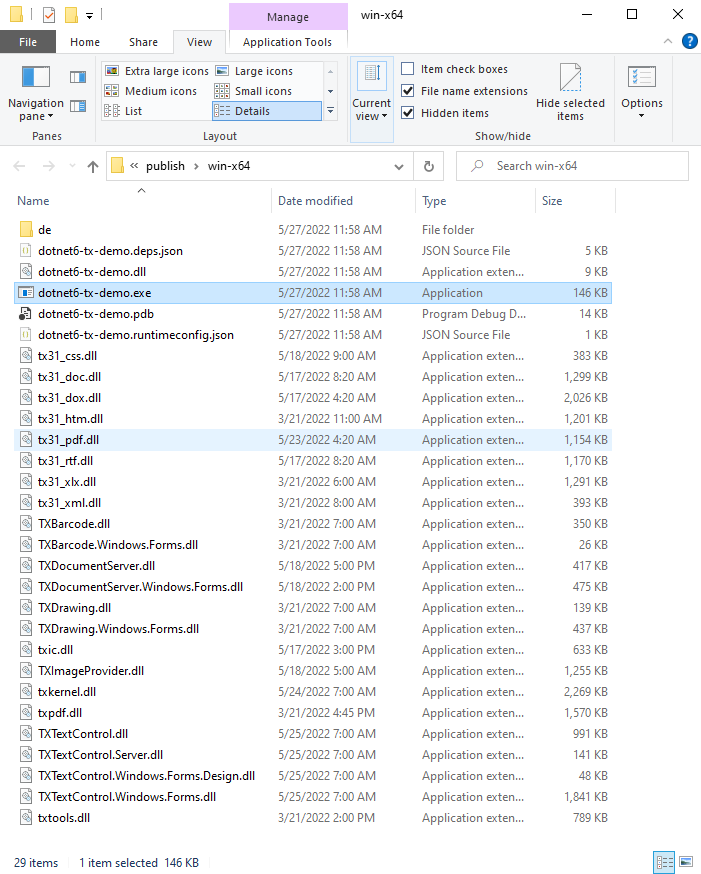Open the Share ribbon tab
The width and height of the screenshot is (701, 874).
pos(143,42)
